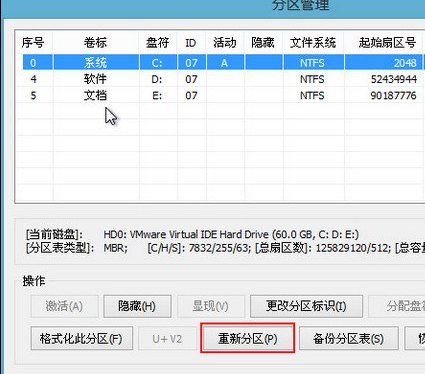Click the 更改分区标识(I) button
The image size is (425, 374).
point(306,306)
